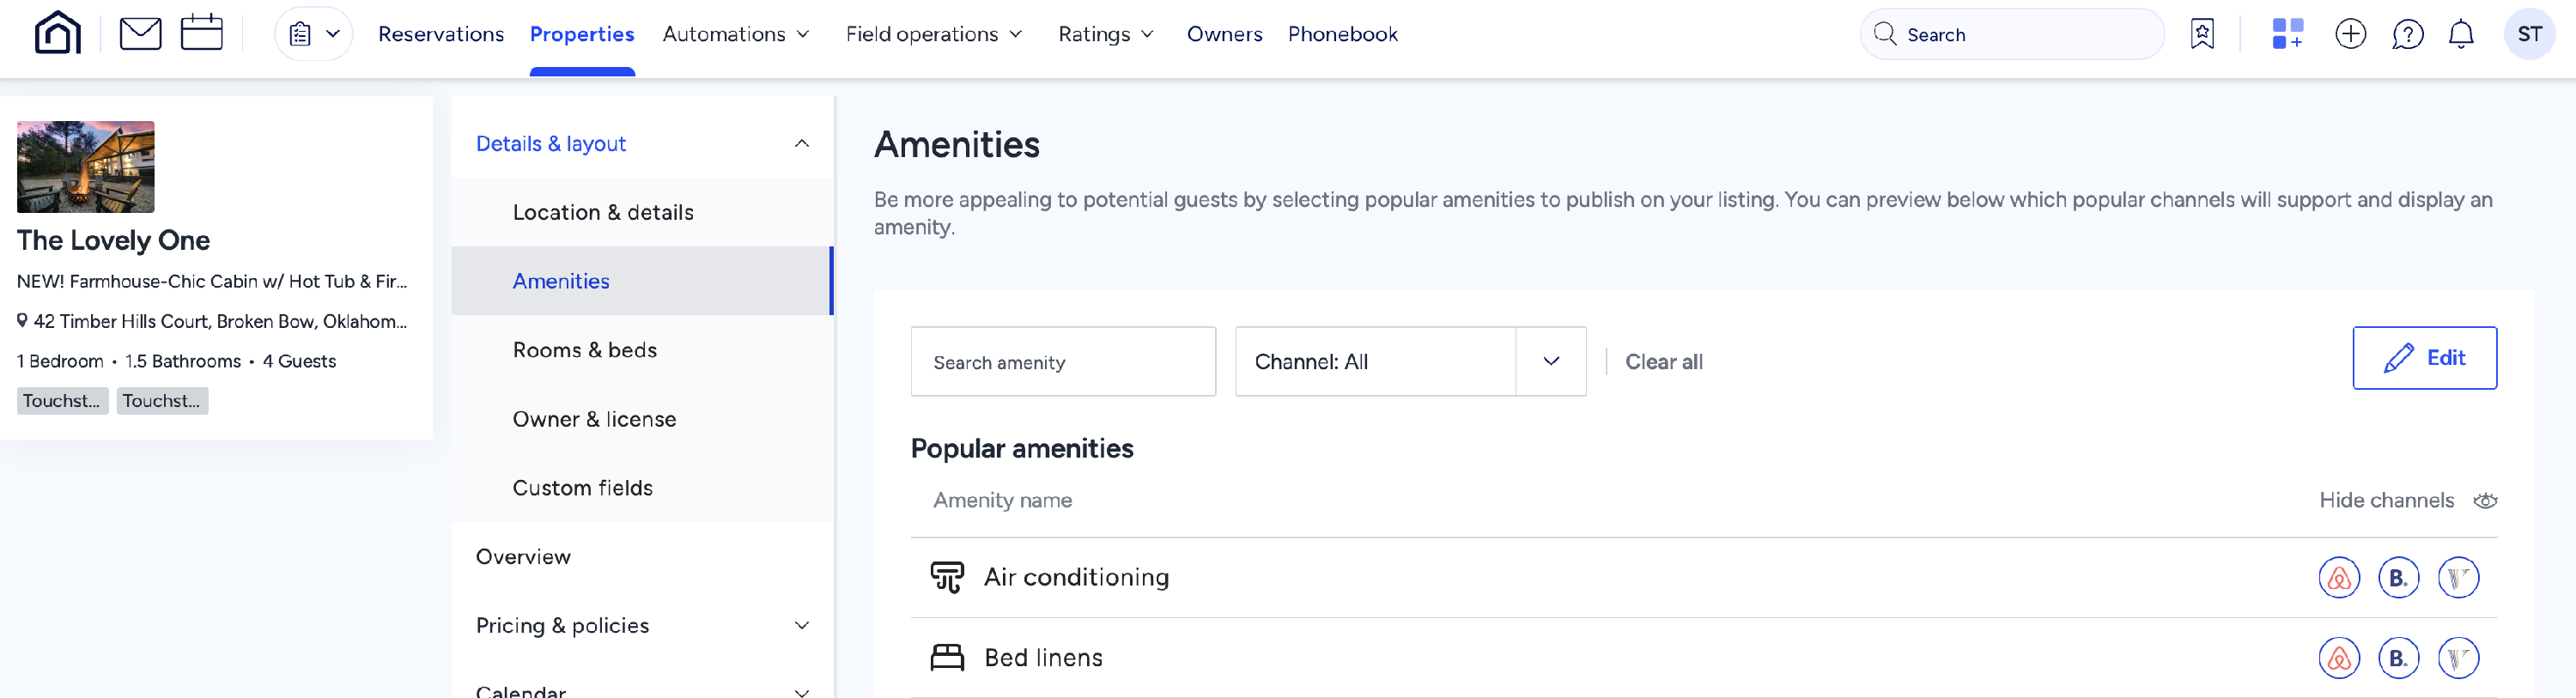
Task: Open the inbox mail icon
Action: click(140, 34)
